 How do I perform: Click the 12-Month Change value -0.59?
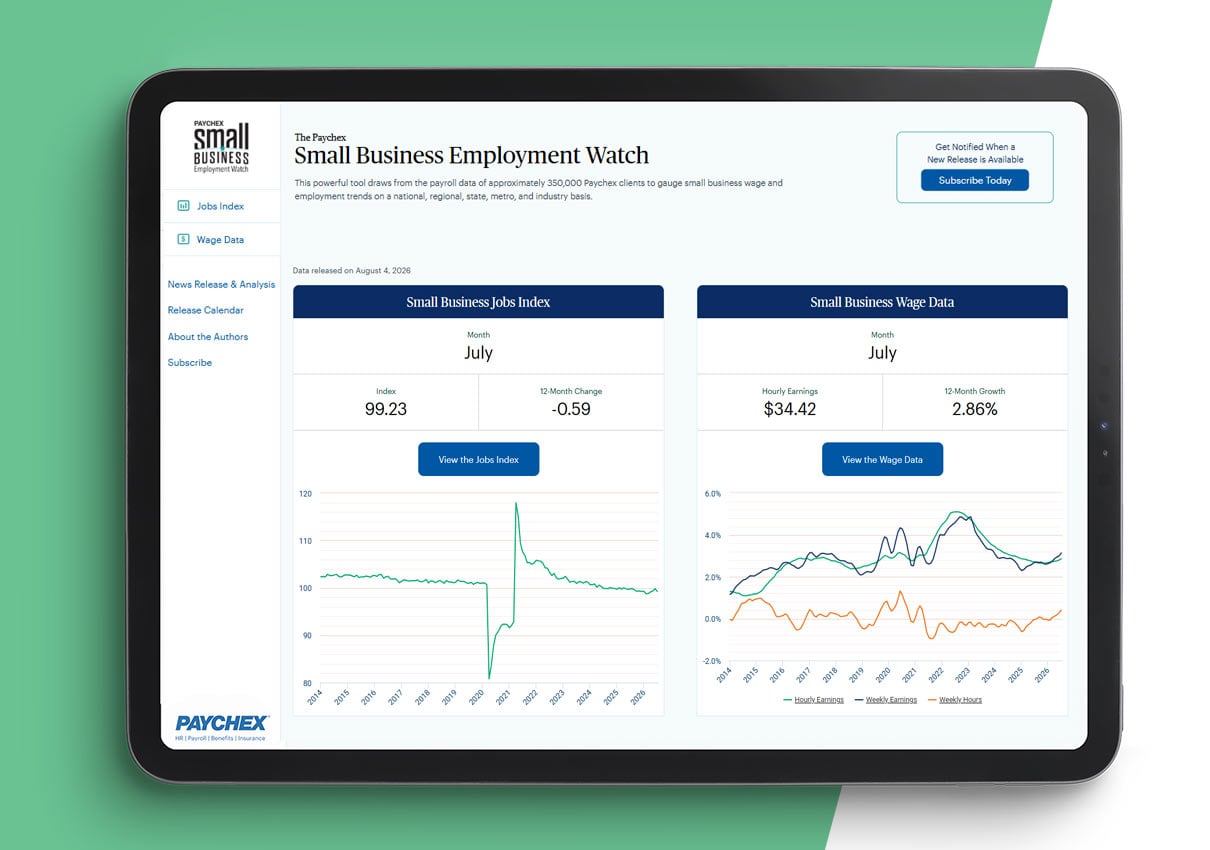[x=571, y=409]
